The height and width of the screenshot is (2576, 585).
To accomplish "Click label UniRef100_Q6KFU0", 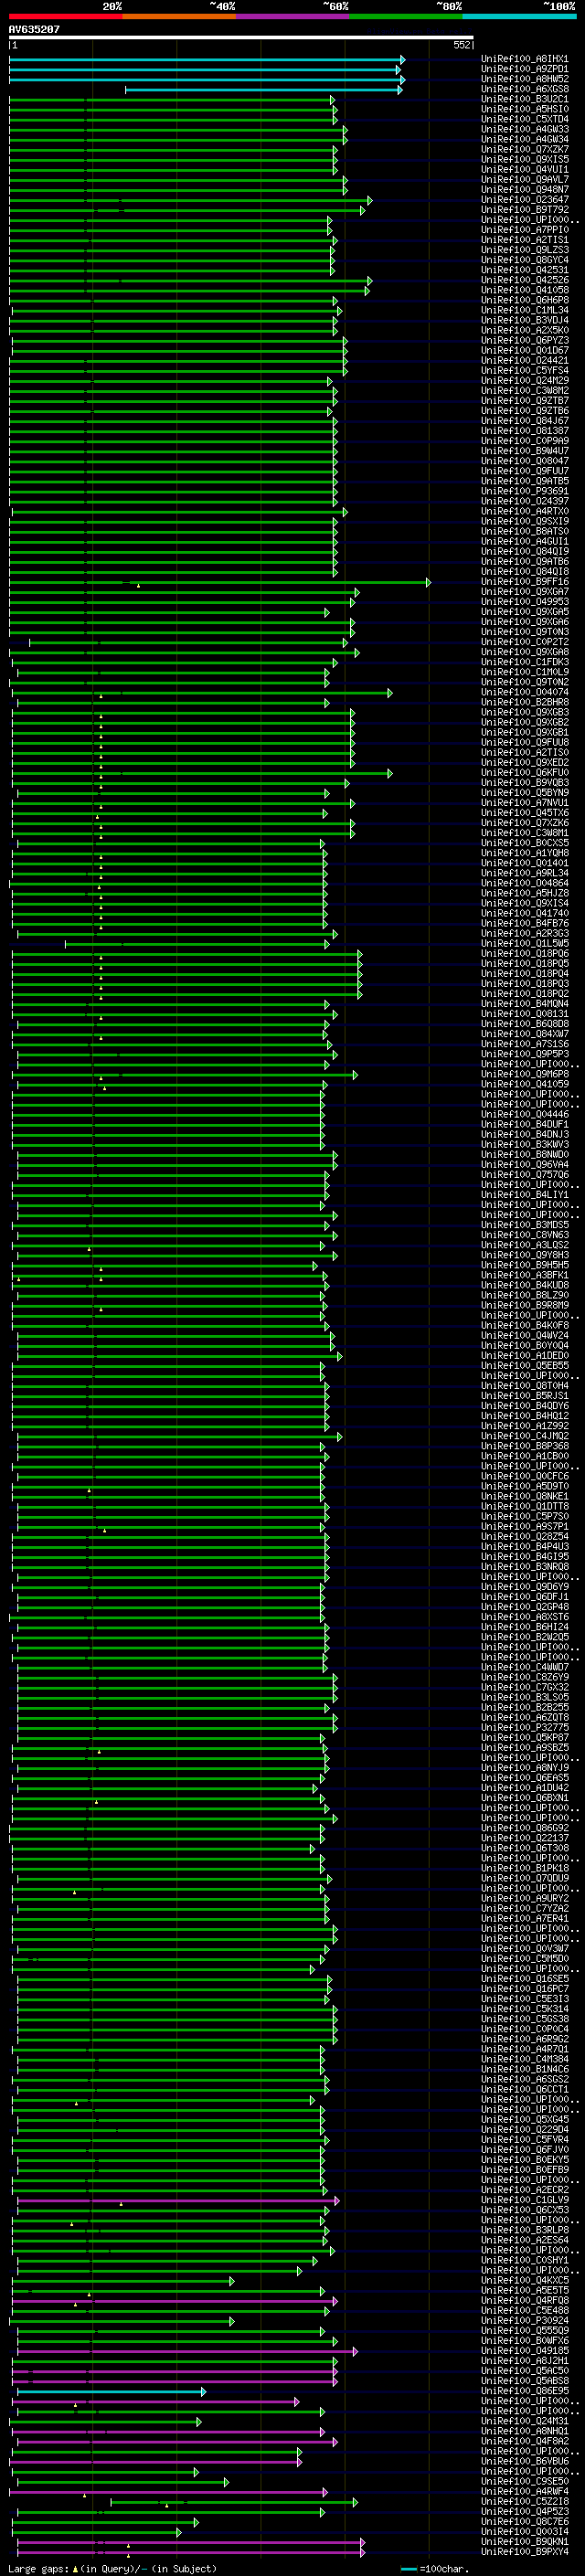I will pos(525,772).
